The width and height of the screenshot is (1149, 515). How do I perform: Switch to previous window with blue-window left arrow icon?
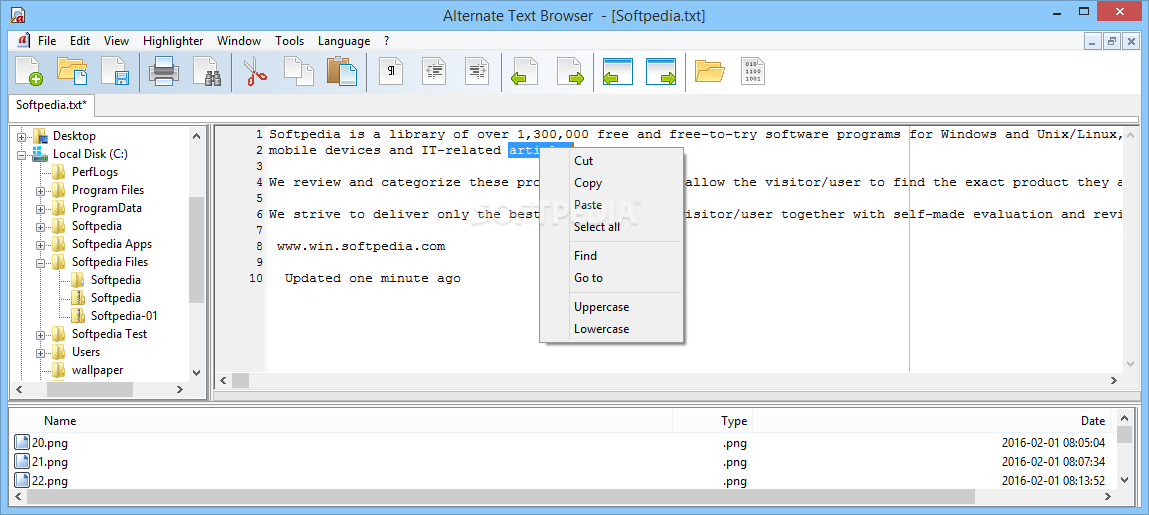617,72
